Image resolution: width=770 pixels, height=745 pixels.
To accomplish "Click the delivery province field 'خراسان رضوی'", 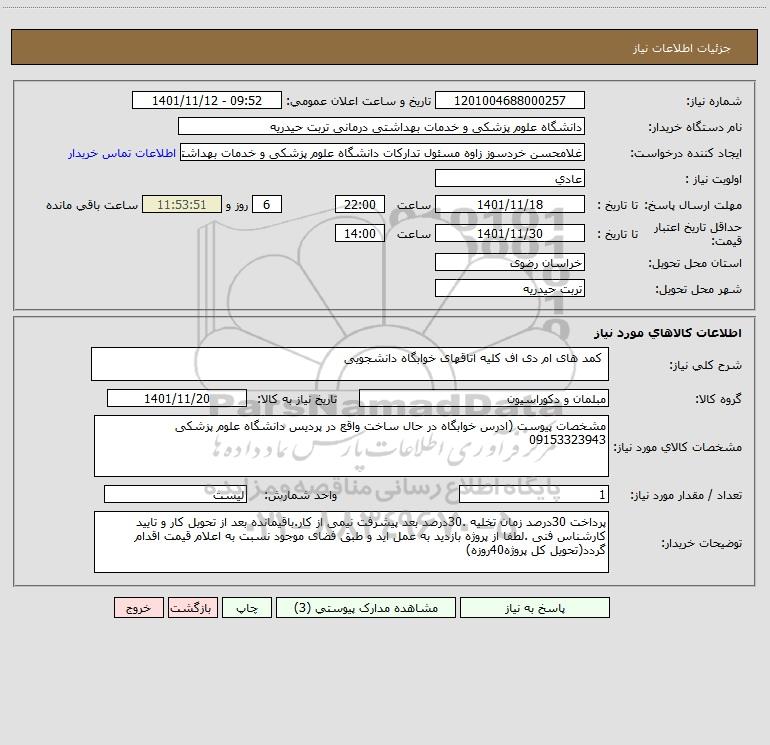I will point(510,263).
